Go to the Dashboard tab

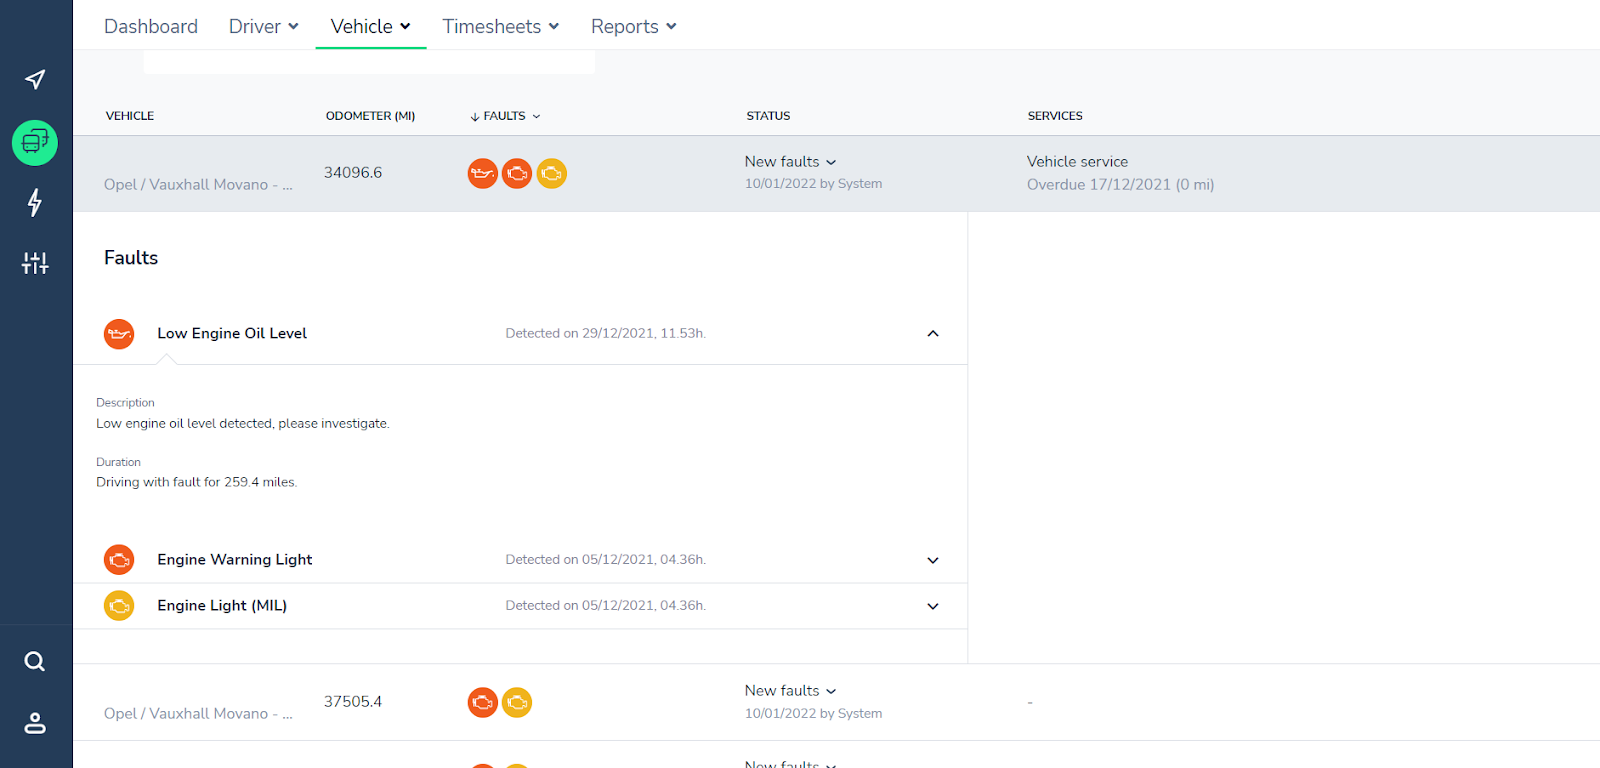(x=151, y=26)
